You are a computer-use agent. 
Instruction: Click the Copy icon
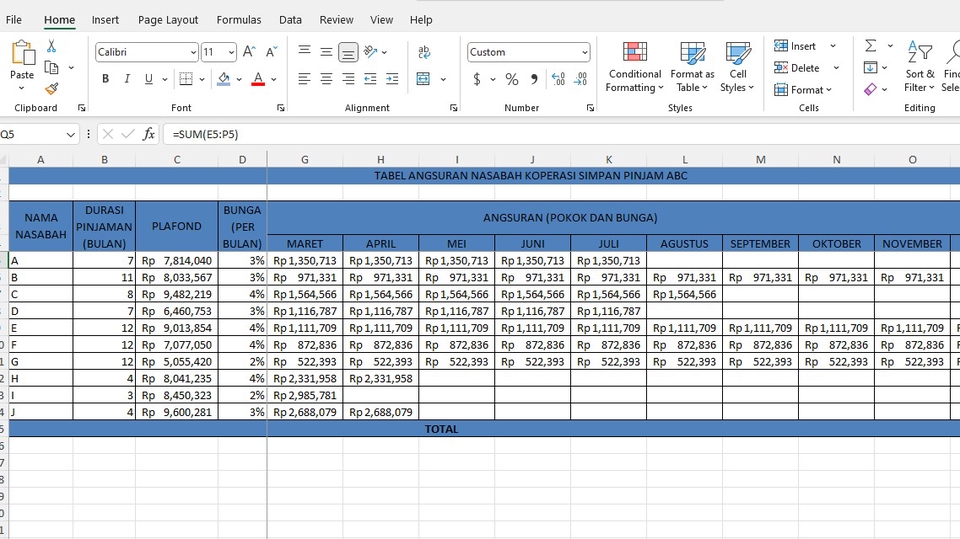(52, 67)
